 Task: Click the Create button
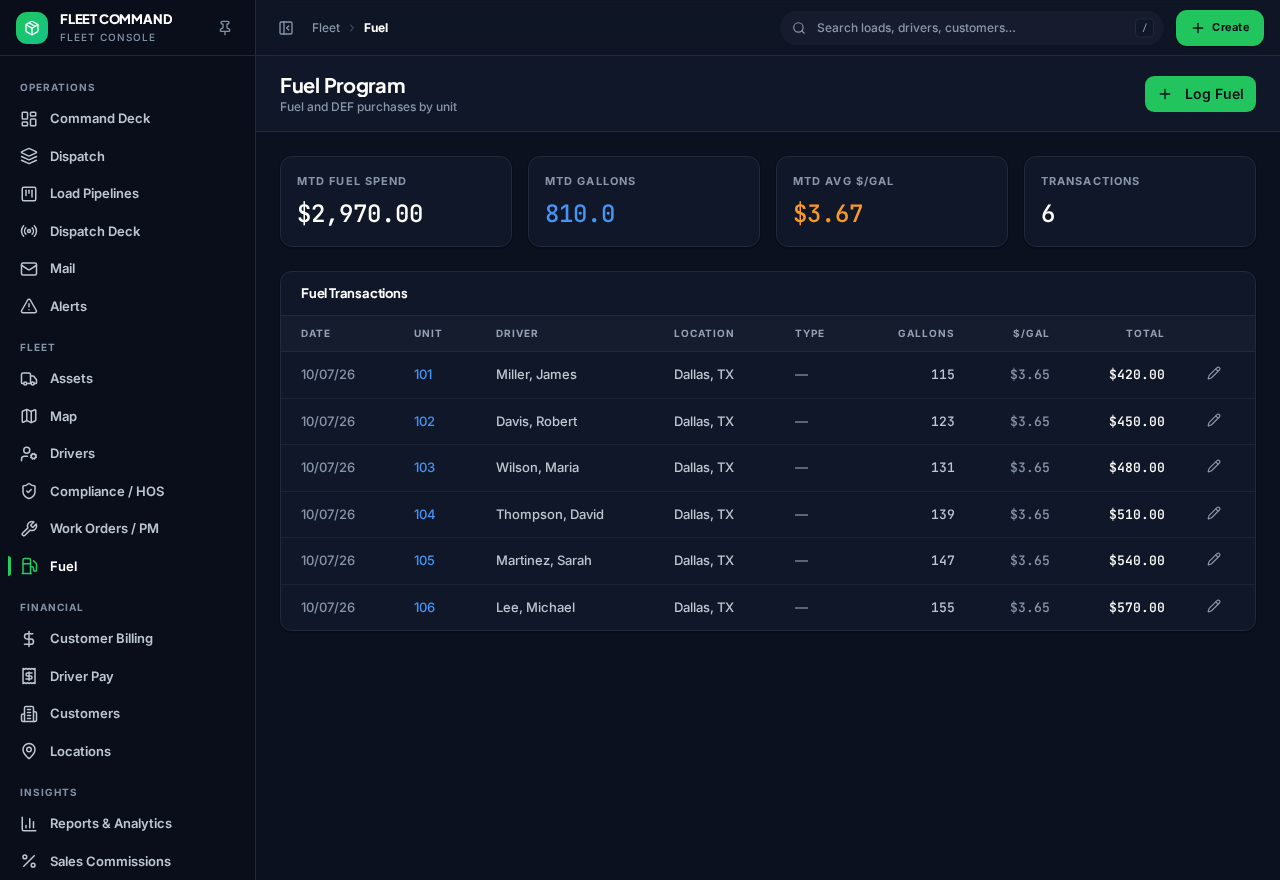[1220, 28]
